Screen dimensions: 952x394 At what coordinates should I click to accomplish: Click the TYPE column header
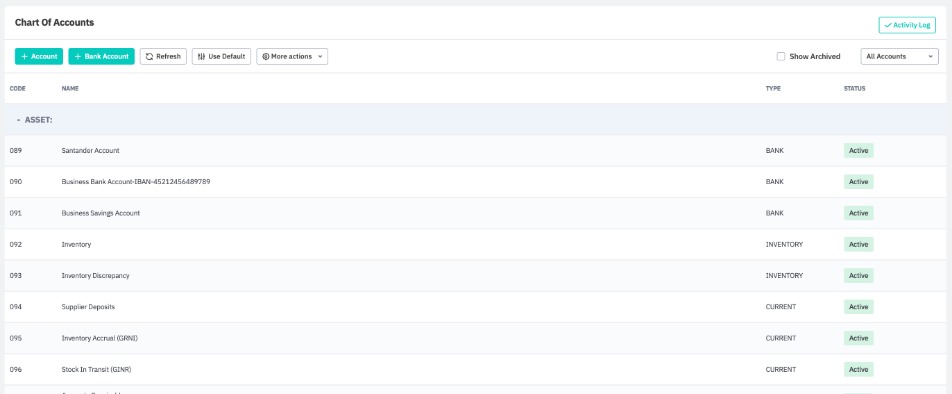tap(773, 89)
